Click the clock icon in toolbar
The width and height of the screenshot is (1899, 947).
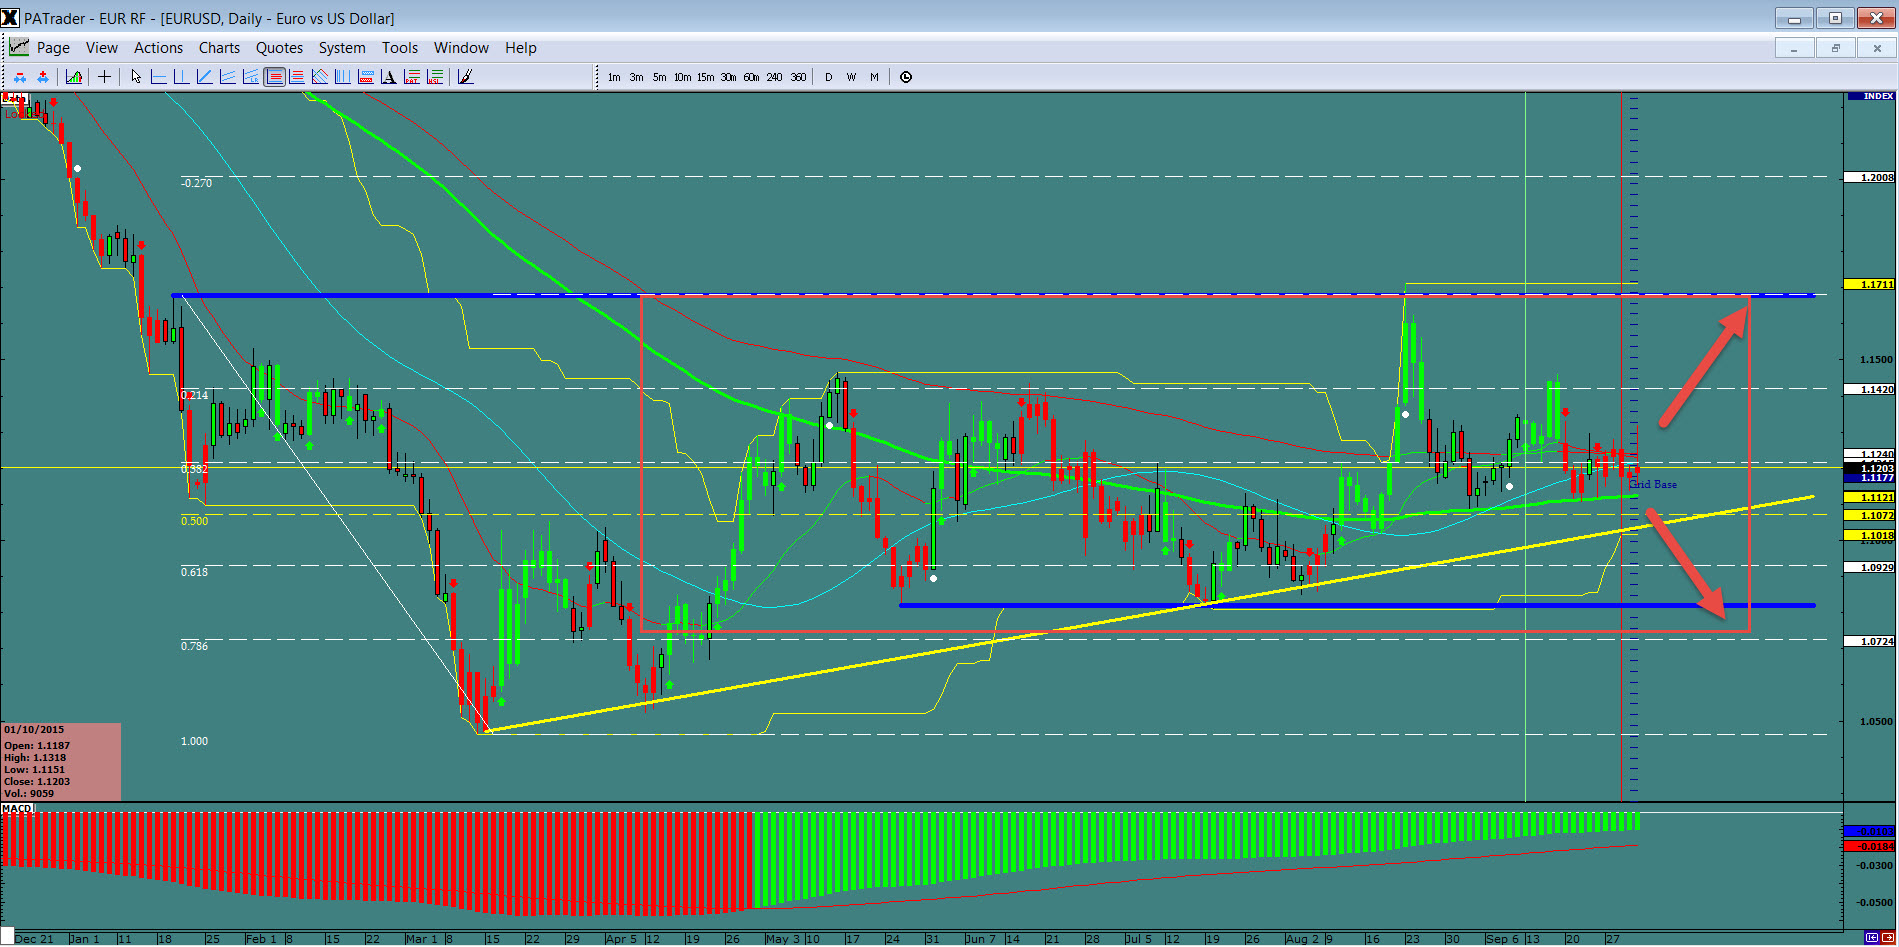click(x=906, y=77)
